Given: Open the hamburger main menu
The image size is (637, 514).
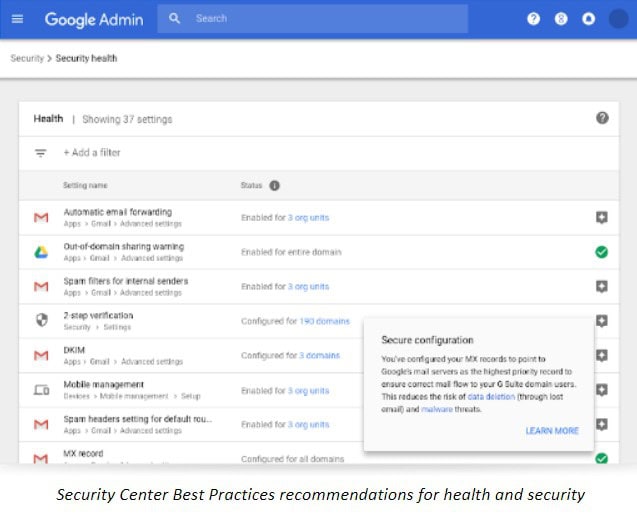Looking at the screenshot, I should click(17, 19).
